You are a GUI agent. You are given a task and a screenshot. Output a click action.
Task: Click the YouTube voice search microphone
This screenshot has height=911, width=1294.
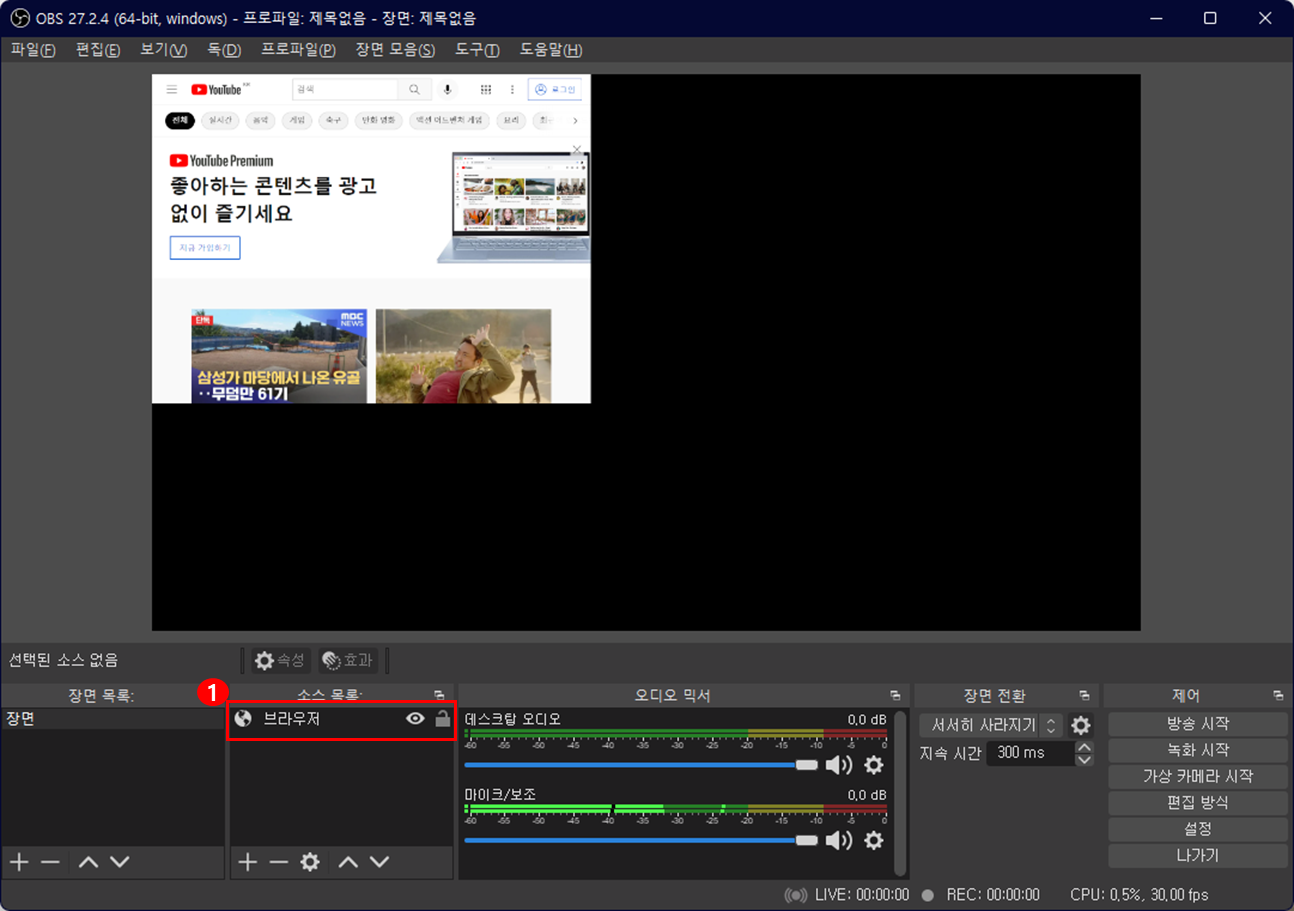pos(447,90)
